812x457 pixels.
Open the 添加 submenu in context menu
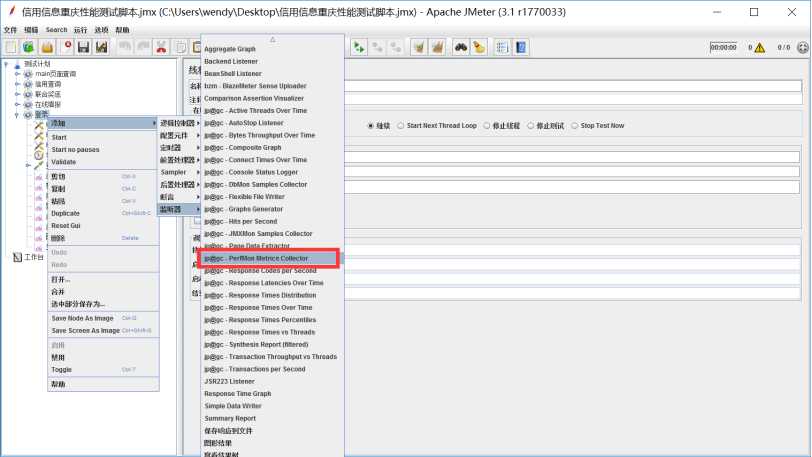tap(103, 123)
